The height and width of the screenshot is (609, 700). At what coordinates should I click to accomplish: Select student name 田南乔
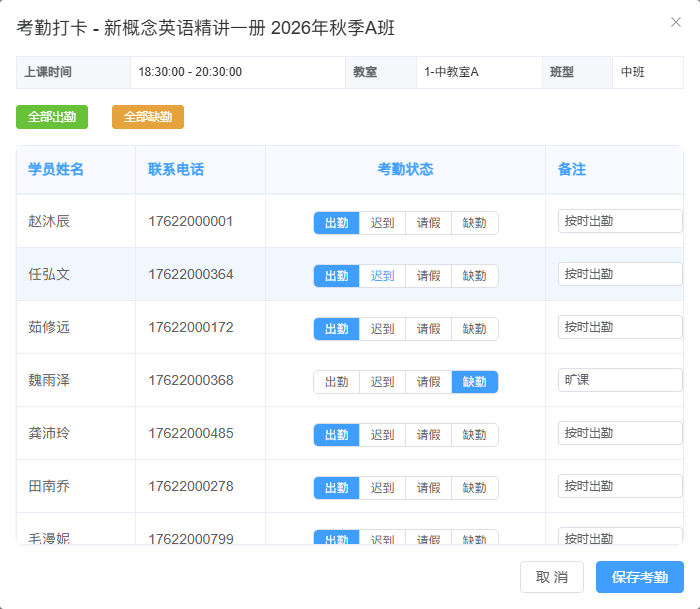click(x=49, y=486)
